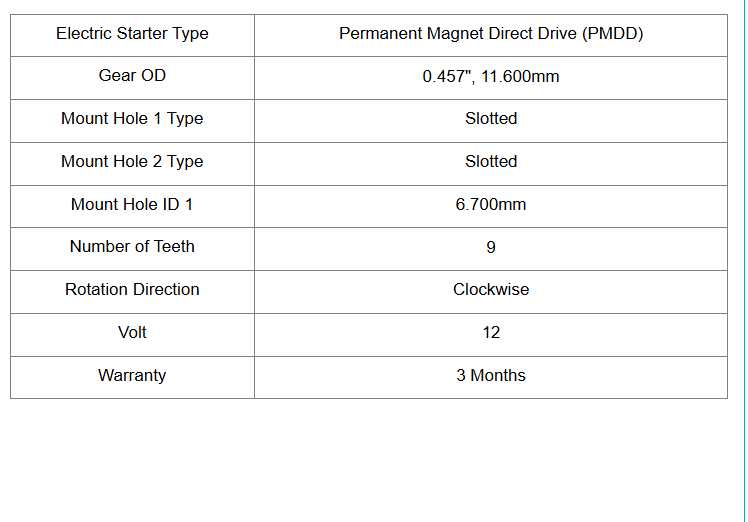
Task: Click the Mount Hole 1 Type label
Action: pyautogui.click(x=132, y=119)
